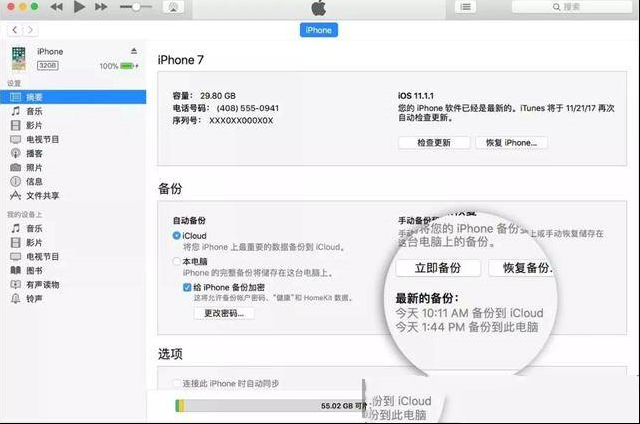This screenshot has width=640, height=424.
Task: Open 电视节目 under on-my-device section
Action: 73,256
